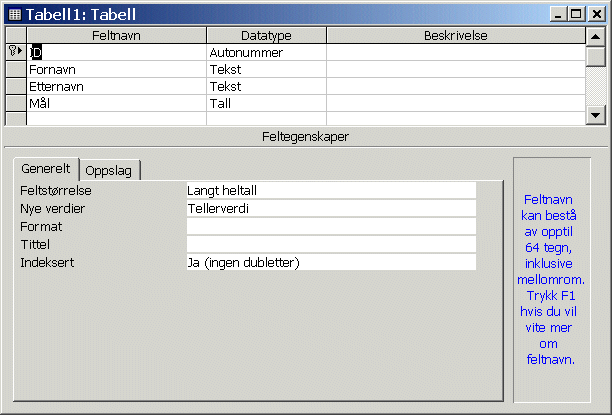Image resolution: width=612 pixels, height=415 pixels.
Task: Open the Generelt tab
Action: click(x=46, y=169)
